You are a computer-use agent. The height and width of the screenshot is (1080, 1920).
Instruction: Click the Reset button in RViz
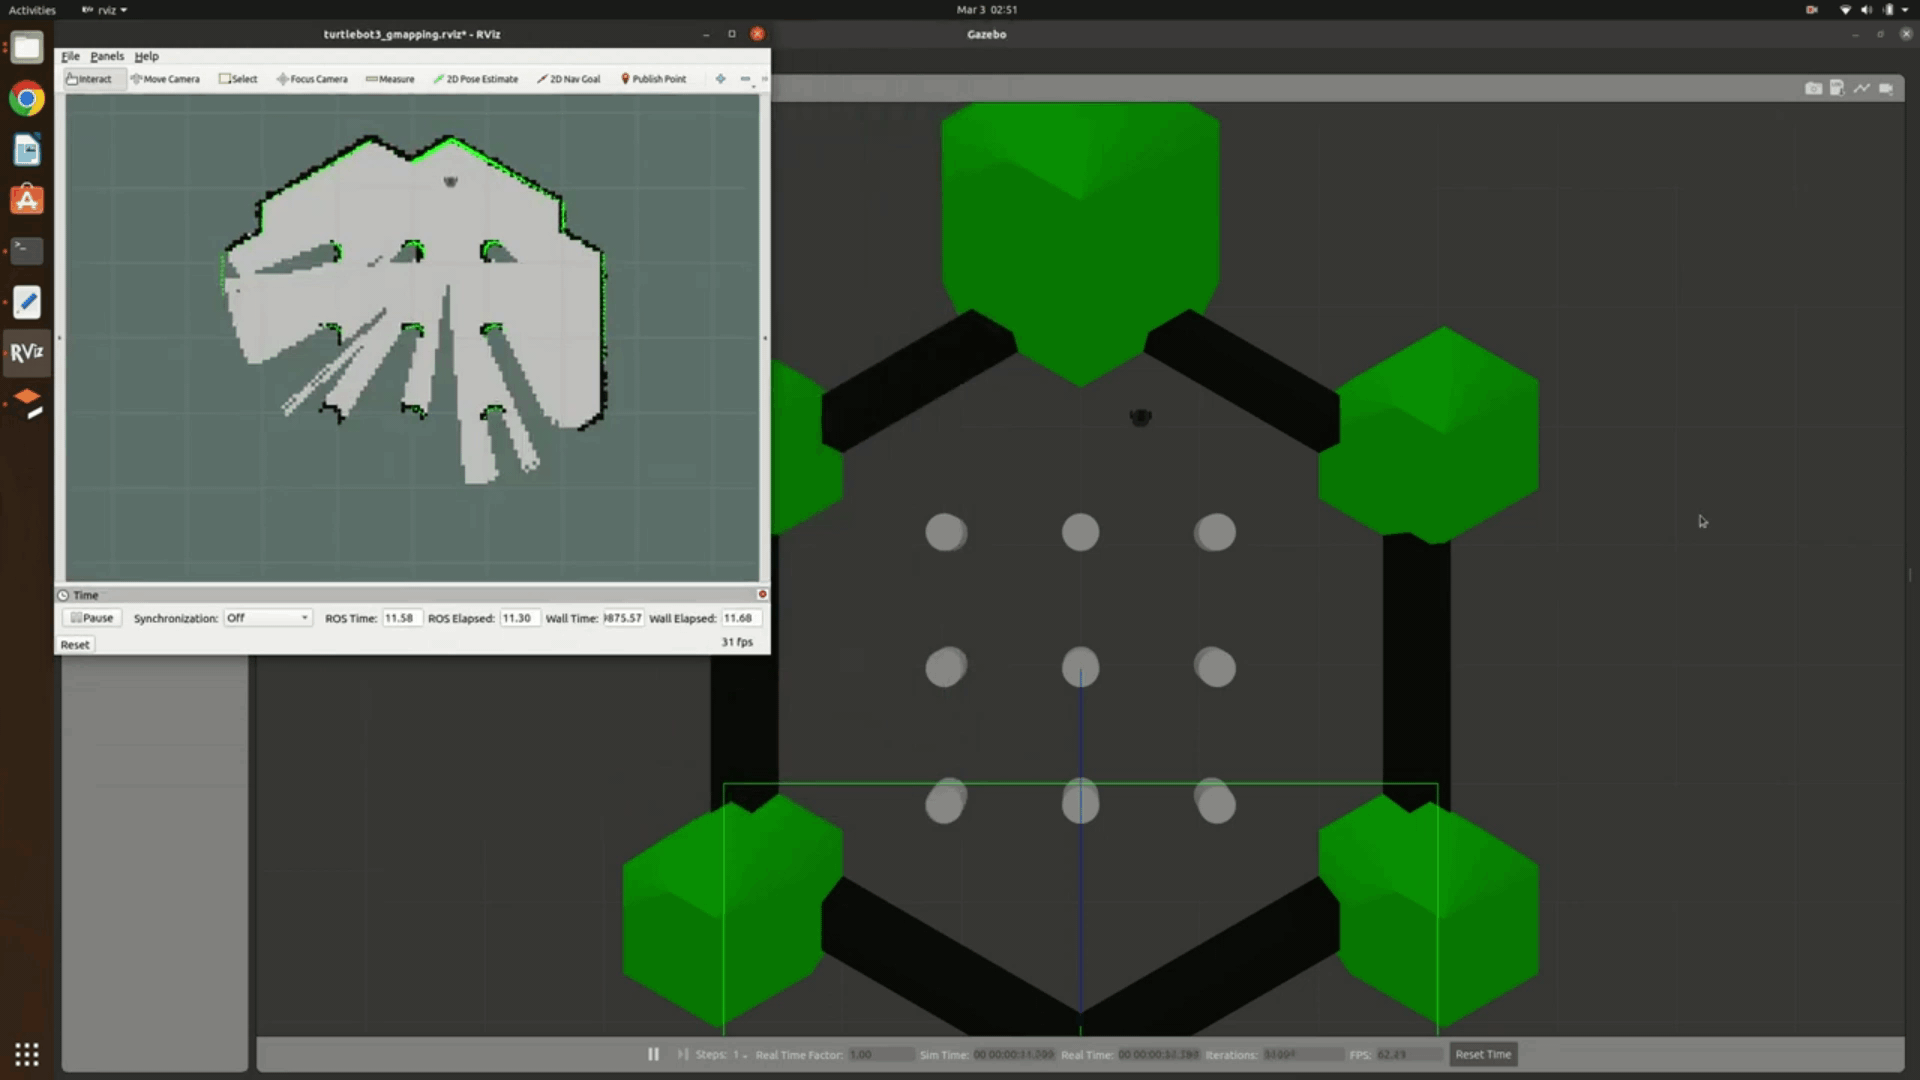(x=75, y=645)
